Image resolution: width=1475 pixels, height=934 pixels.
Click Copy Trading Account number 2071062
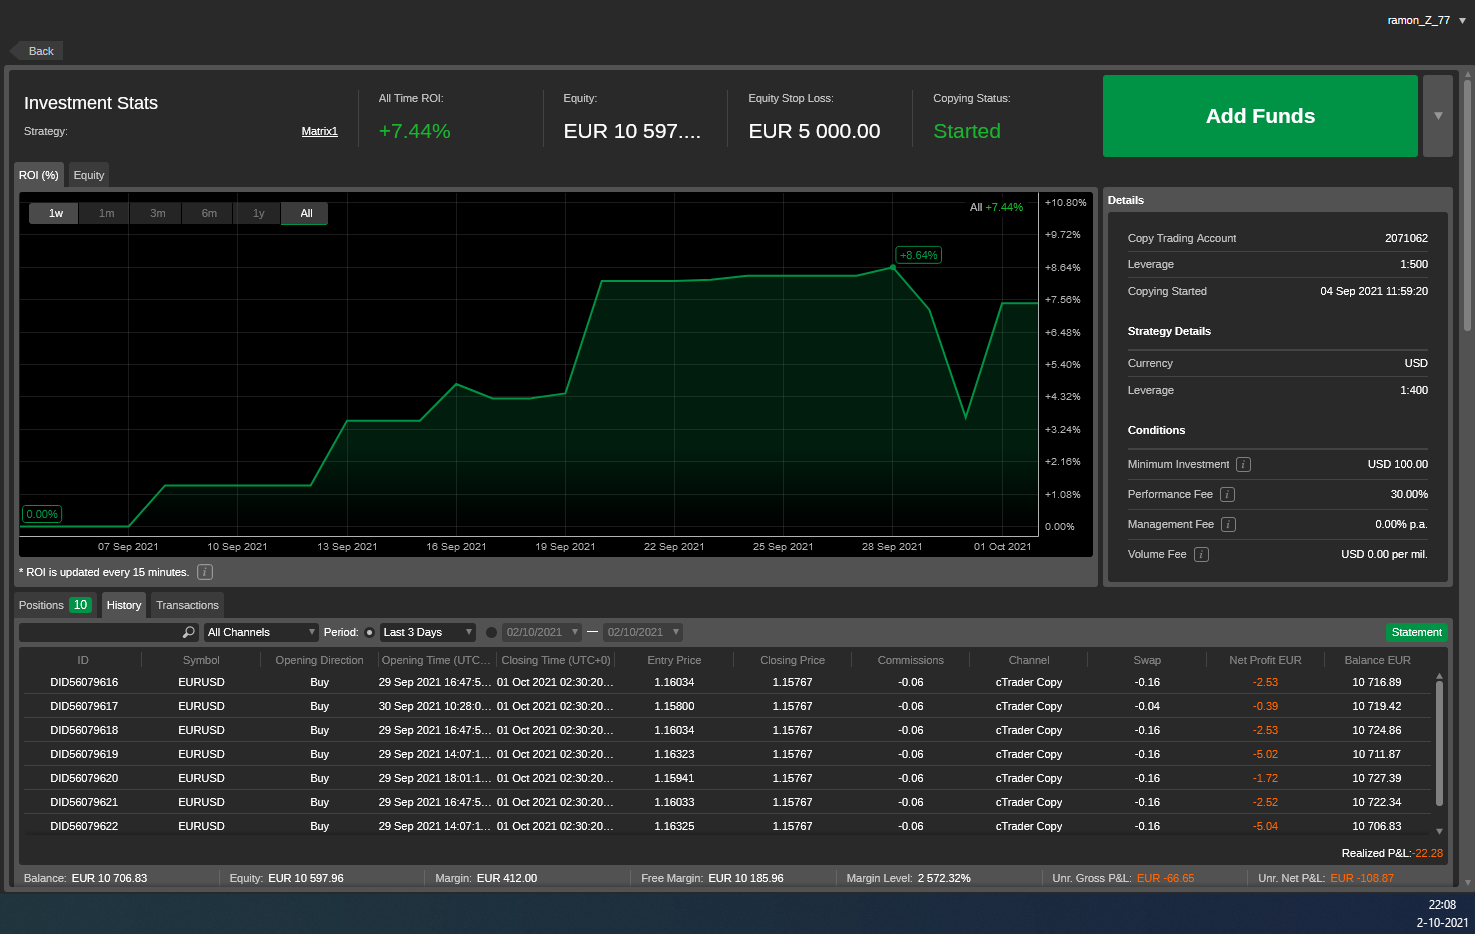coord(1406,238)
